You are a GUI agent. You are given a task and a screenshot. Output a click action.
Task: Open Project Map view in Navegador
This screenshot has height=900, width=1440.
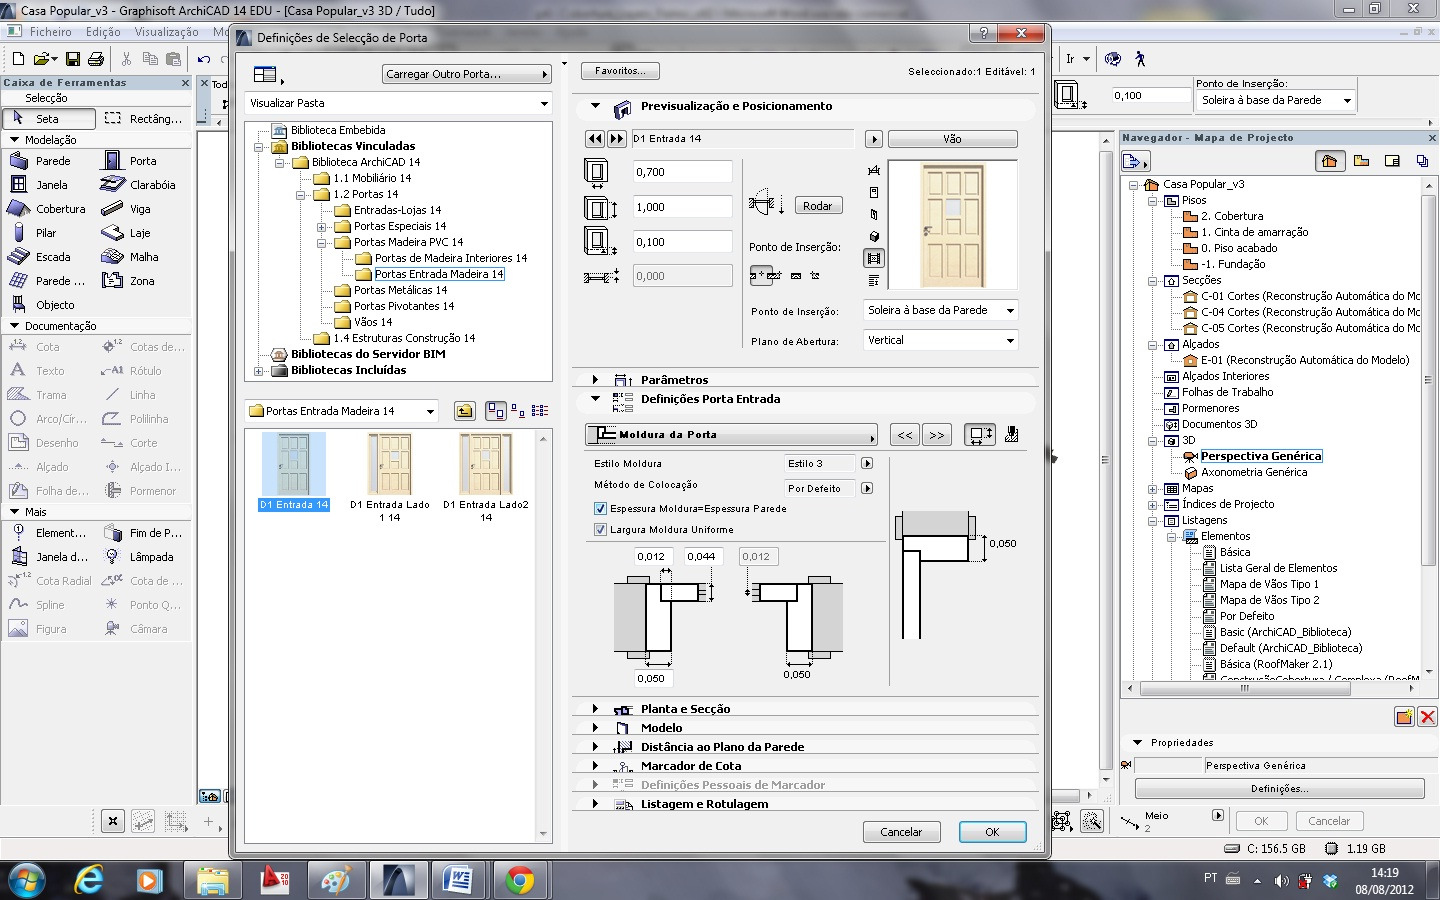[1329, 160]
